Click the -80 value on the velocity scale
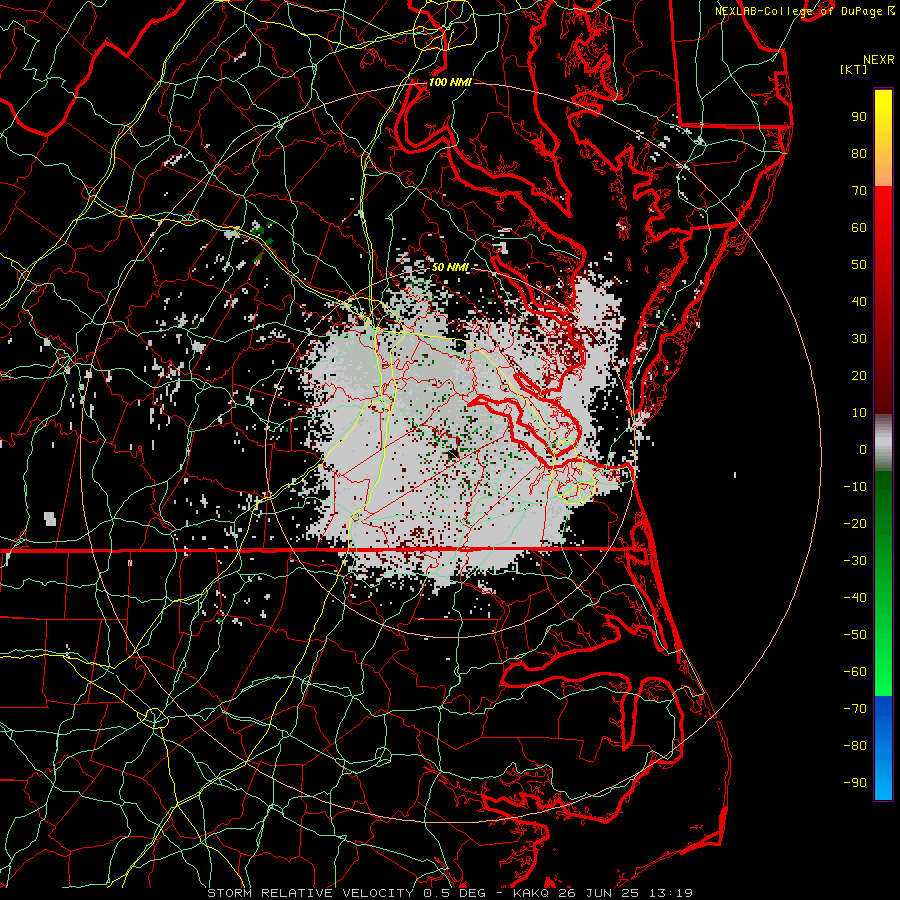 tap(855, 746)
